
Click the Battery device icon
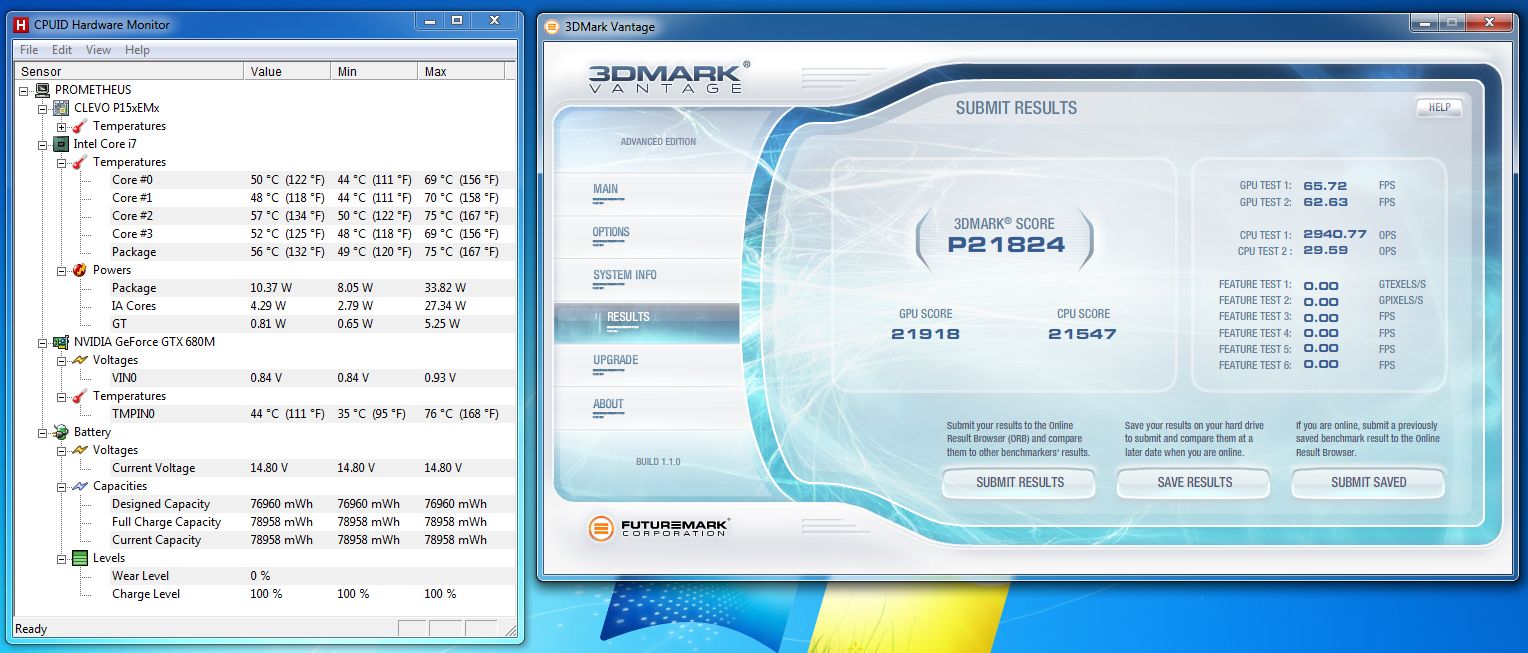click(x=61, y=432)
